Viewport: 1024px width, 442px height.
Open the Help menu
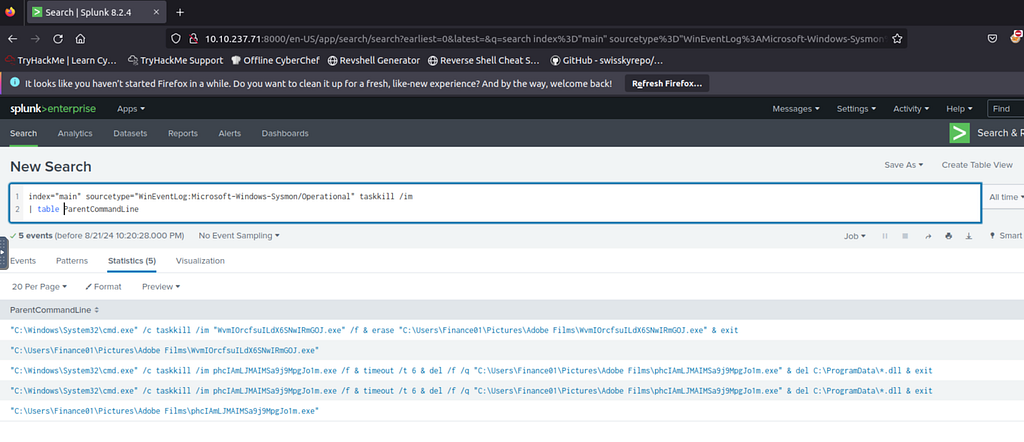click(959, 108)
